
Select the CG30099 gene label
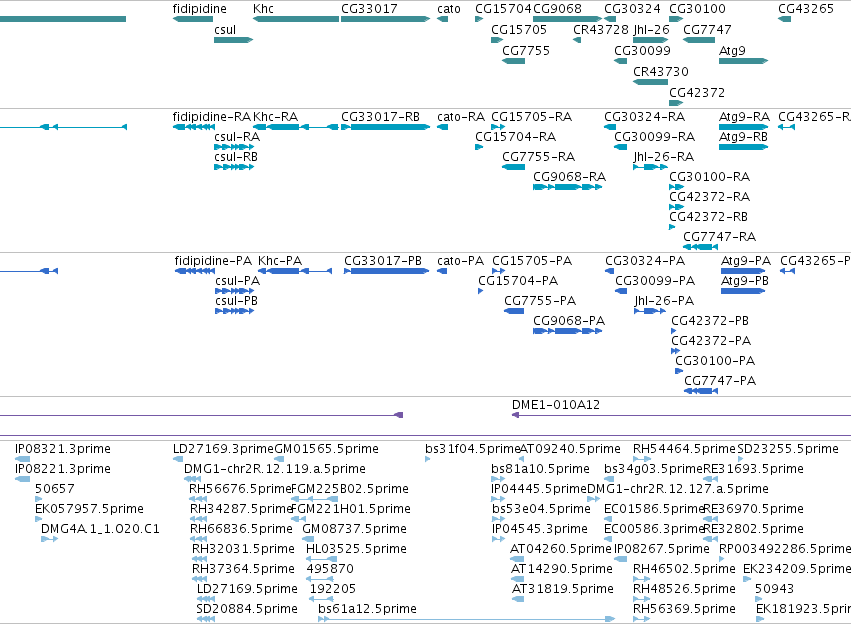(x=643, y=50)
